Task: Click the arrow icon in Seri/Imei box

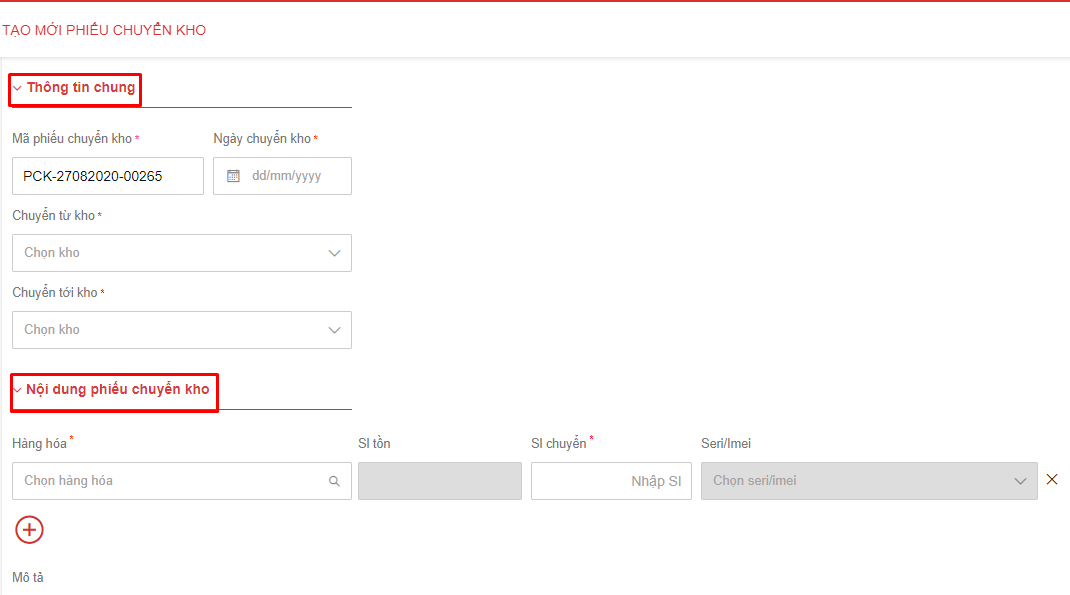Action: click(x=1020, y=481)
